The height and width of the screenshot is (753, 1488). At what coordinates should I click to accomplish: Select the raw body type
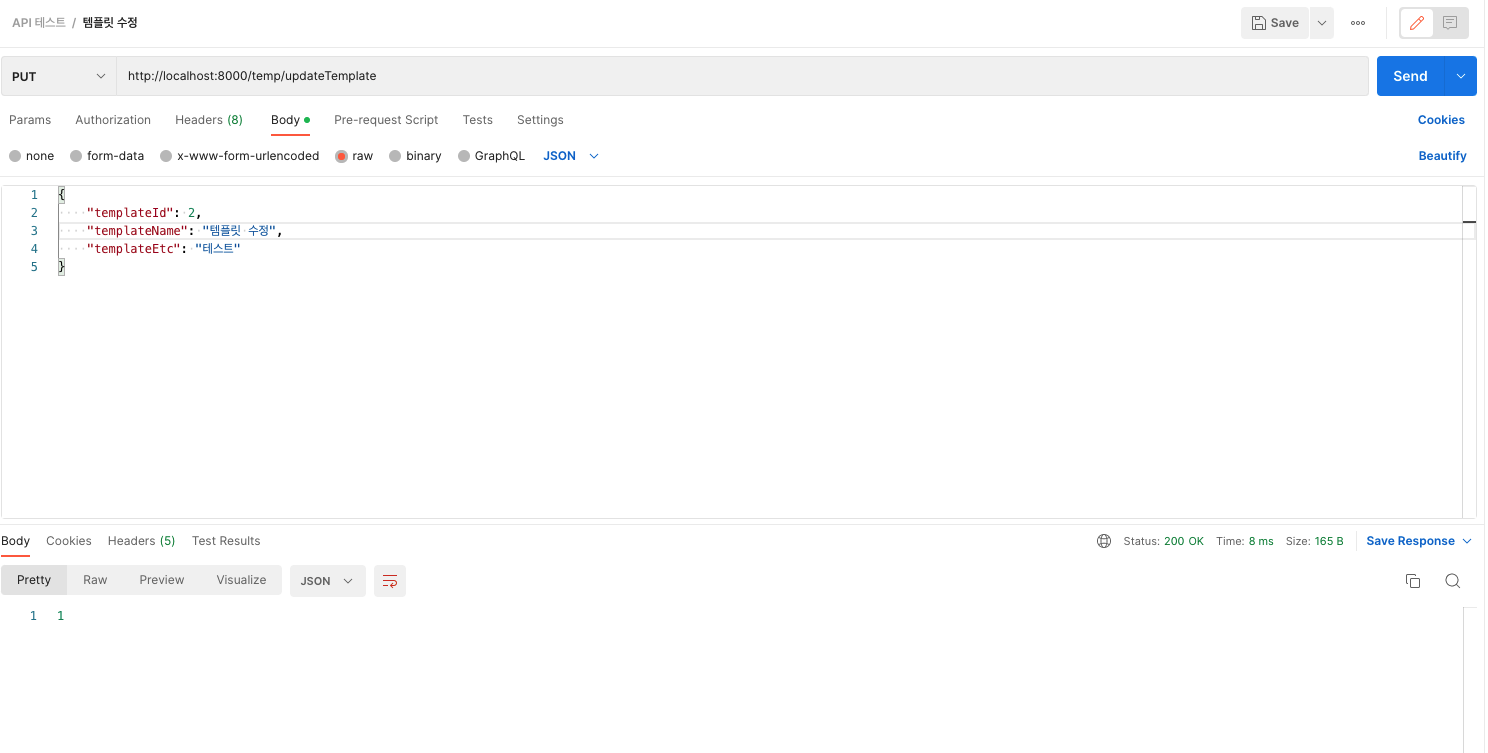(354, 156)
